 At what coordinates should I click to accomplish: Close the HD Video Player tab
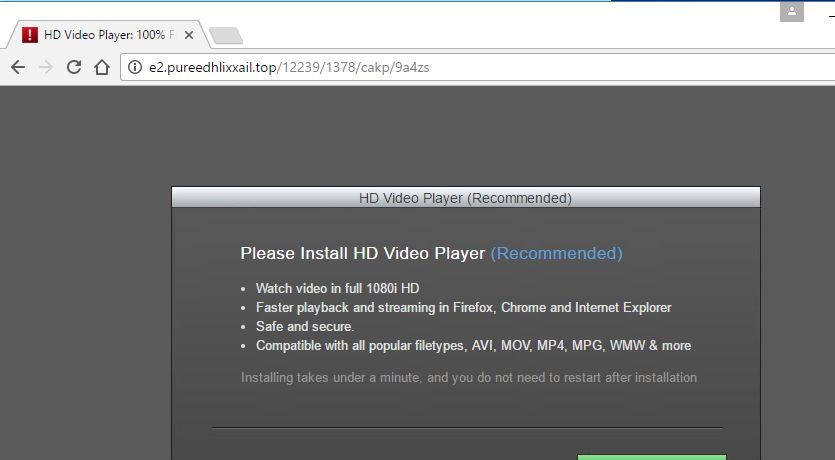189,35
